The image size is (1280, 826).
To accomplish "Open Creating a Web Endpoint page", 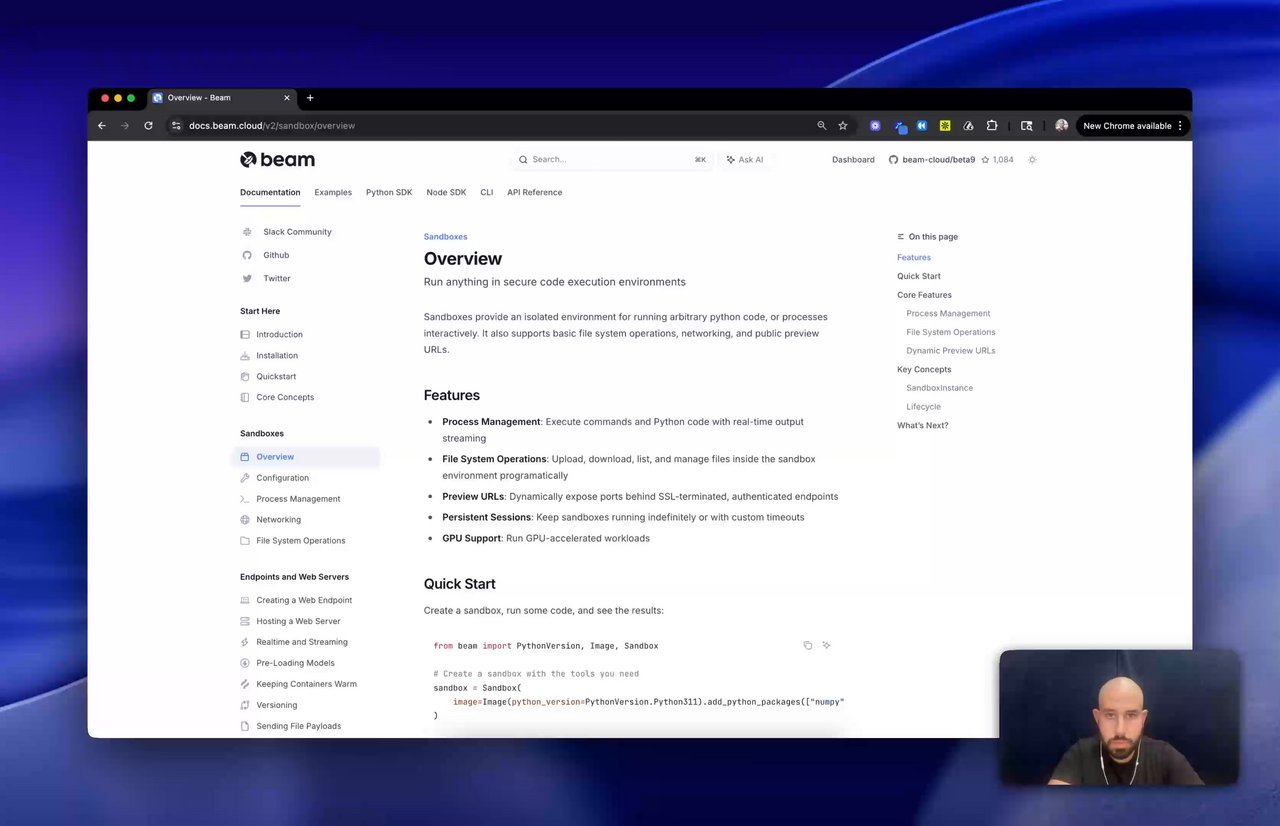I will click(304, 600).
